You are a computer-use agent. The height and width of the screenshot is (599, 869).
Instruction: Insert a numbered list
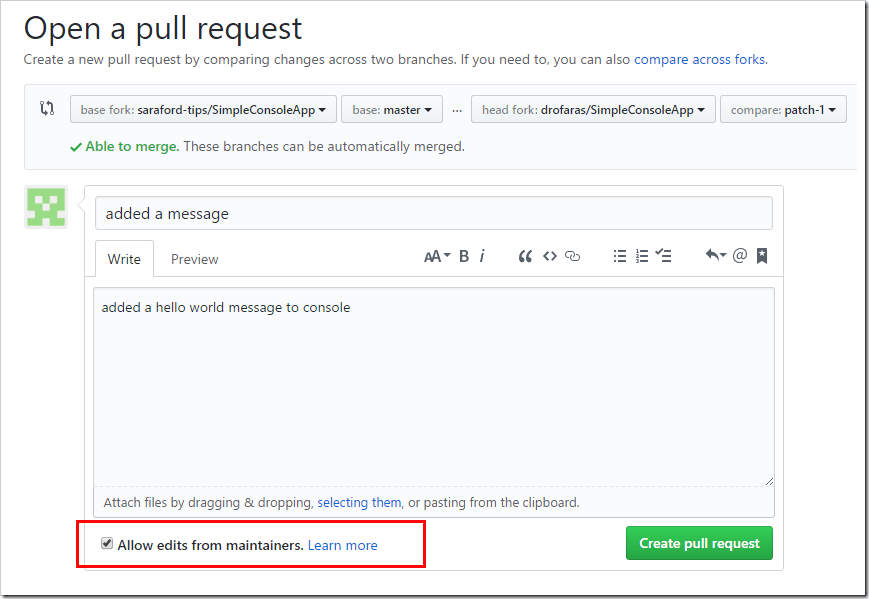coord(641,256)
